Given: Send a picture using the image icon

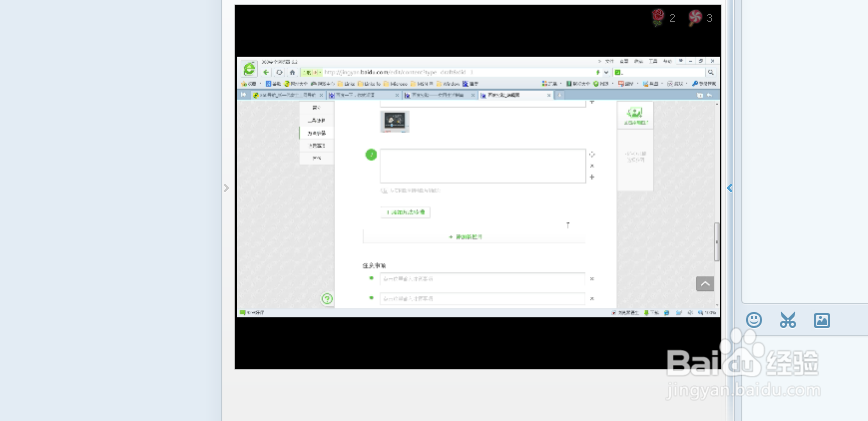Looking at the screenshot, I should pyautogui.click(x=822, y=320).
